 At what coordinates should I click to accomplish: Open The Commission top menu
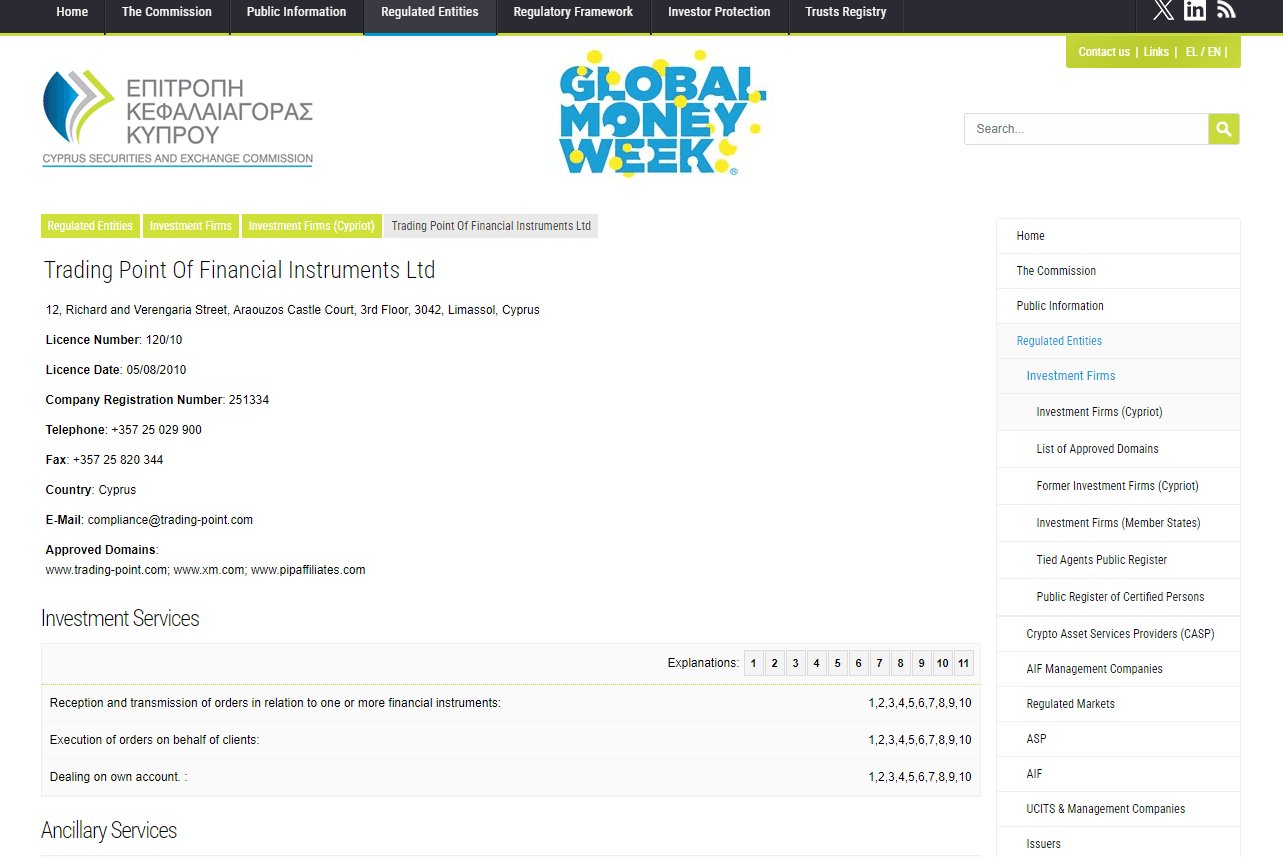[167, 12]
